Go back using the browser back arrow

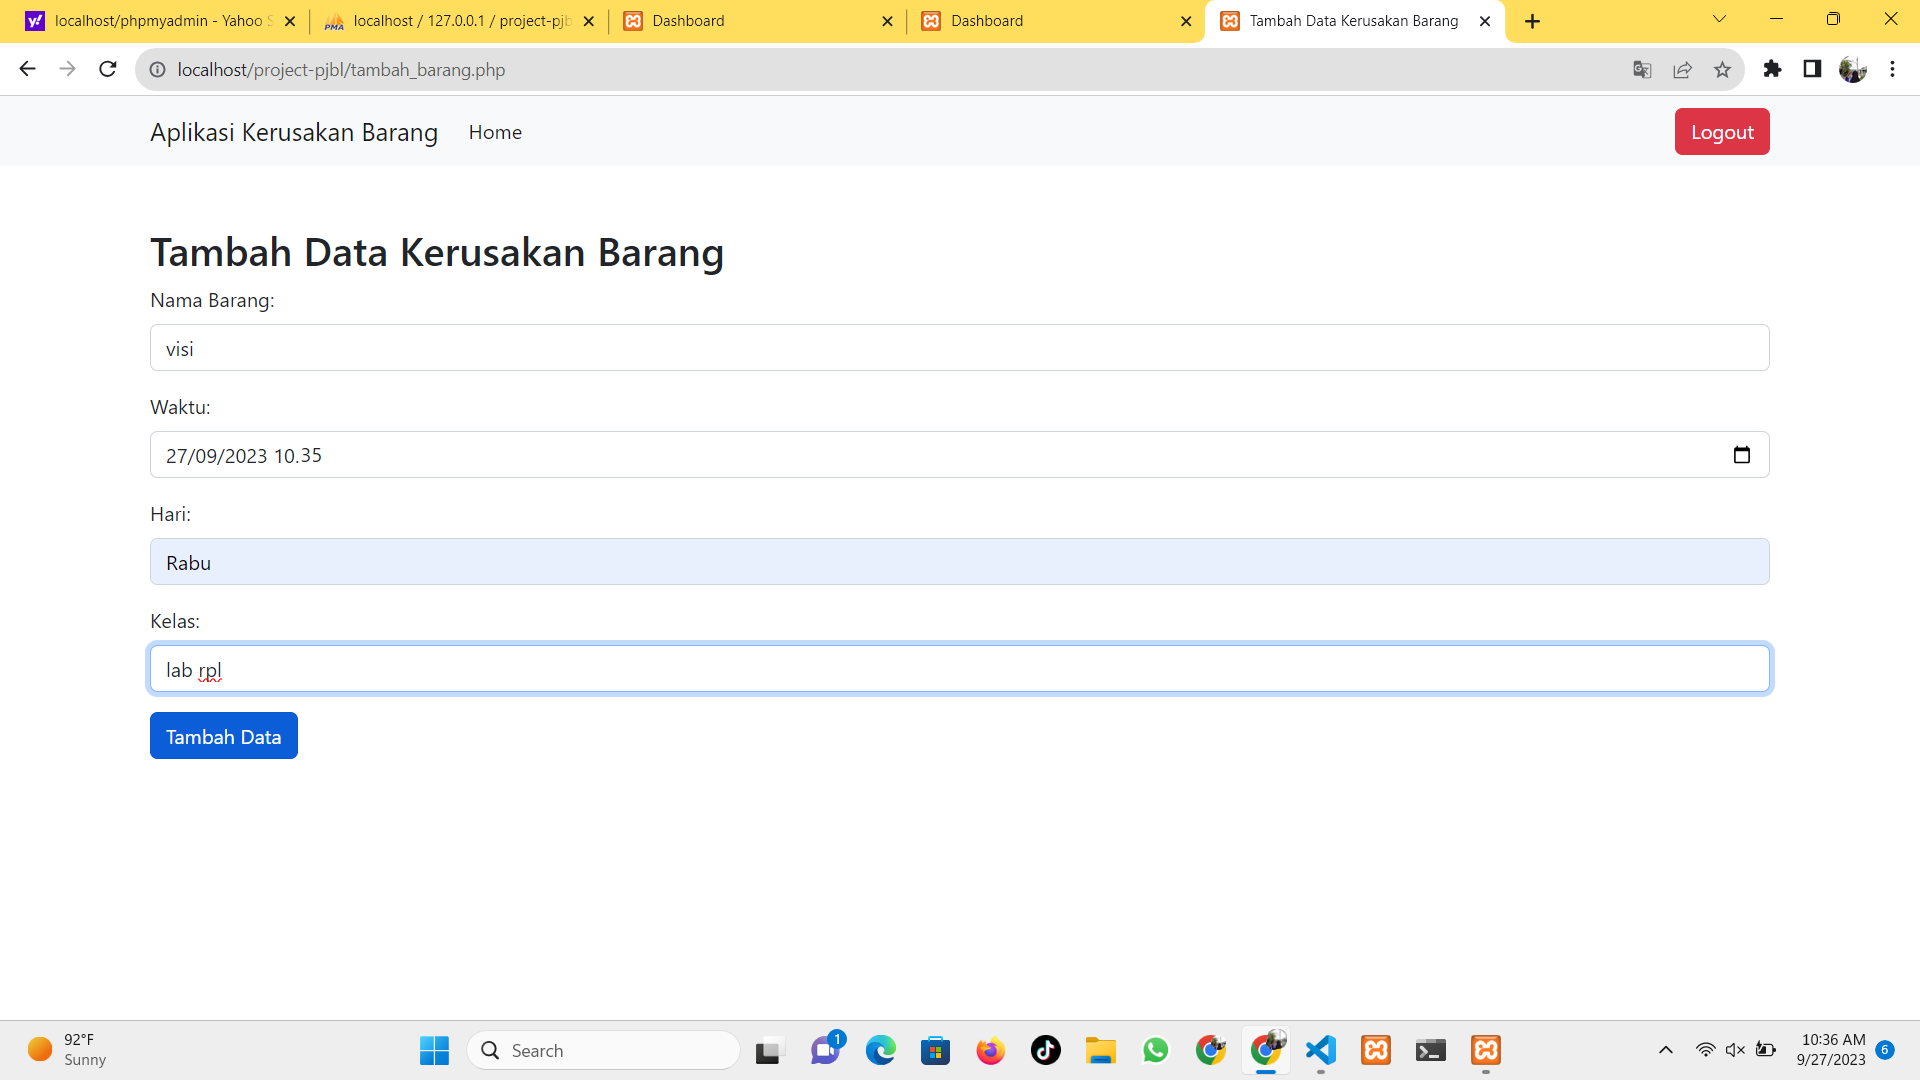pos(28,69)
